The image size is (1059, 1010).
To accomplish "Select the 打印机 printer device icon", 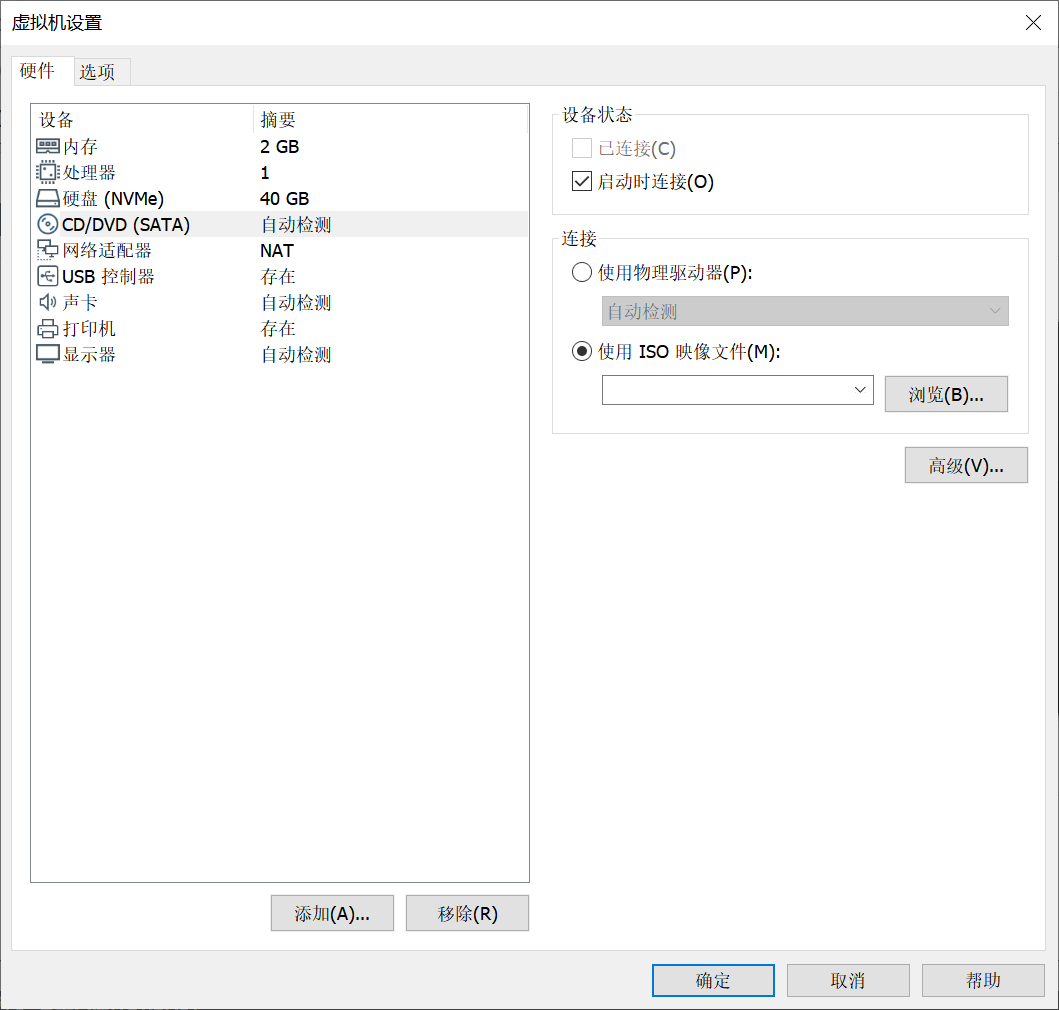I will point(47,328).
